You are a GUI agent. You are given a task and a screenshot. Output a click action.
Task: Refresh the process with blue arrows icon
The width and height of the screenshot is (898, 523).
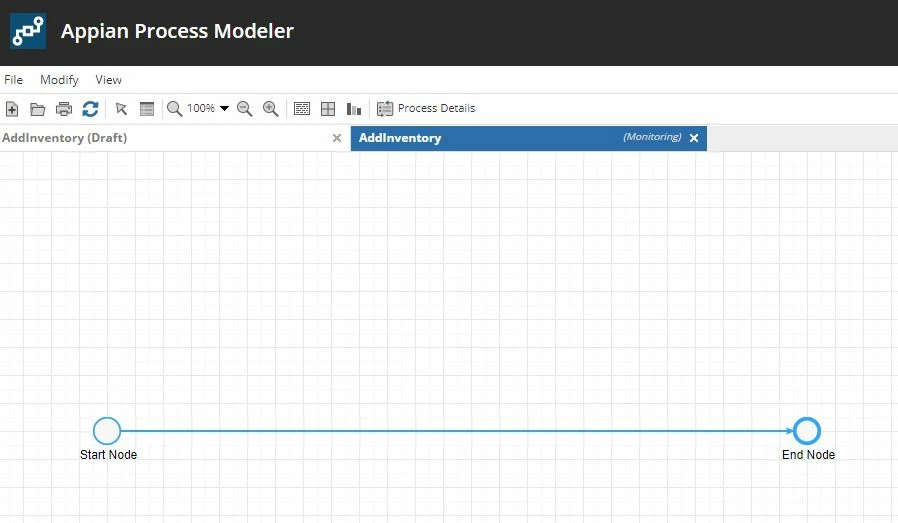point(90,109)
